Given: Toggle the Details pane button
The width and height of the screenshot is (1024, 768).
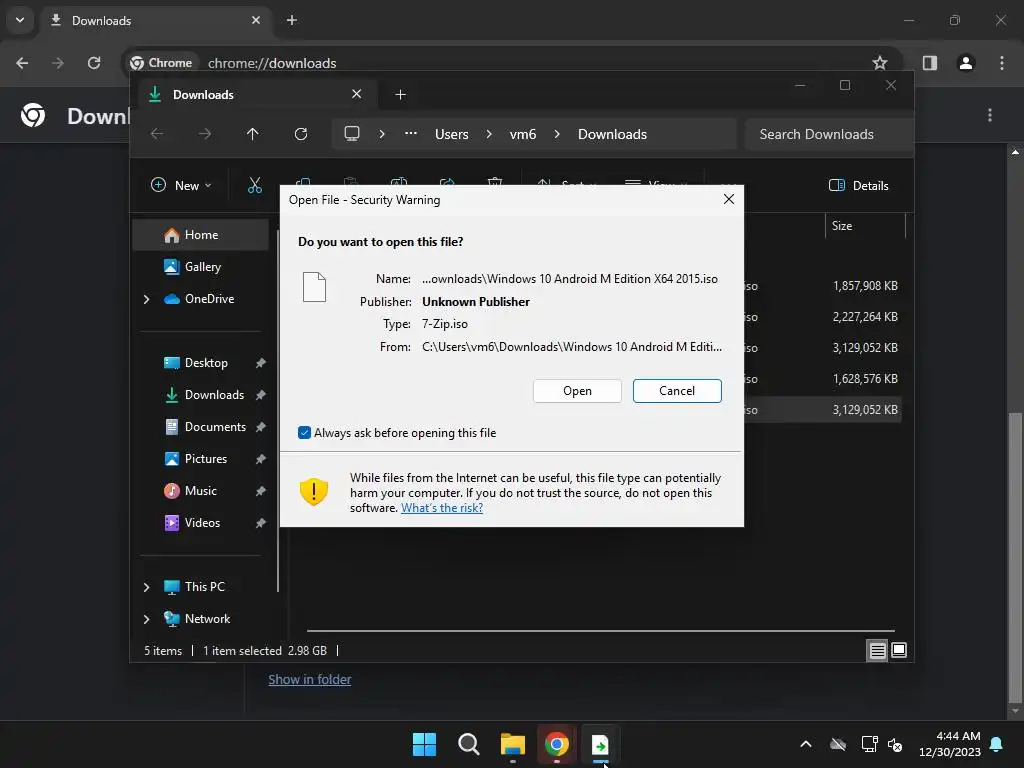Looking at the screenshot, I should tap(858, 185).
